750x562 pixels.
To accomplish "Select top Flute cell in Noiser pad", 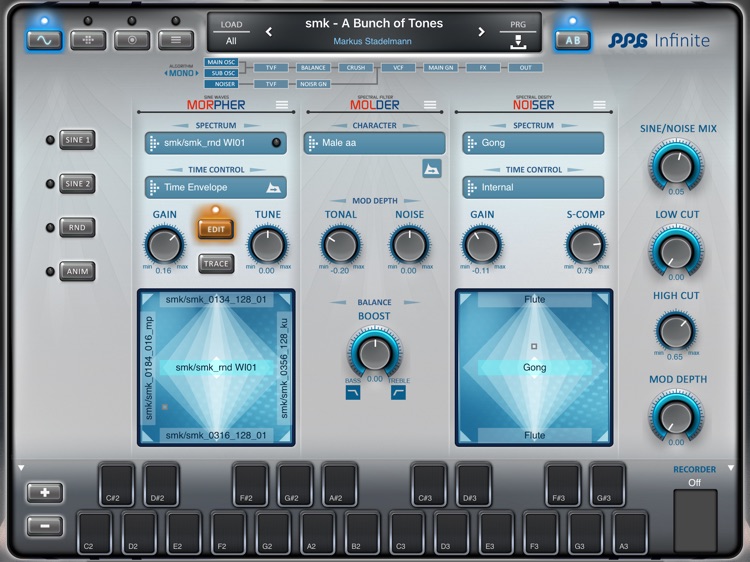I will coord(534,300).
